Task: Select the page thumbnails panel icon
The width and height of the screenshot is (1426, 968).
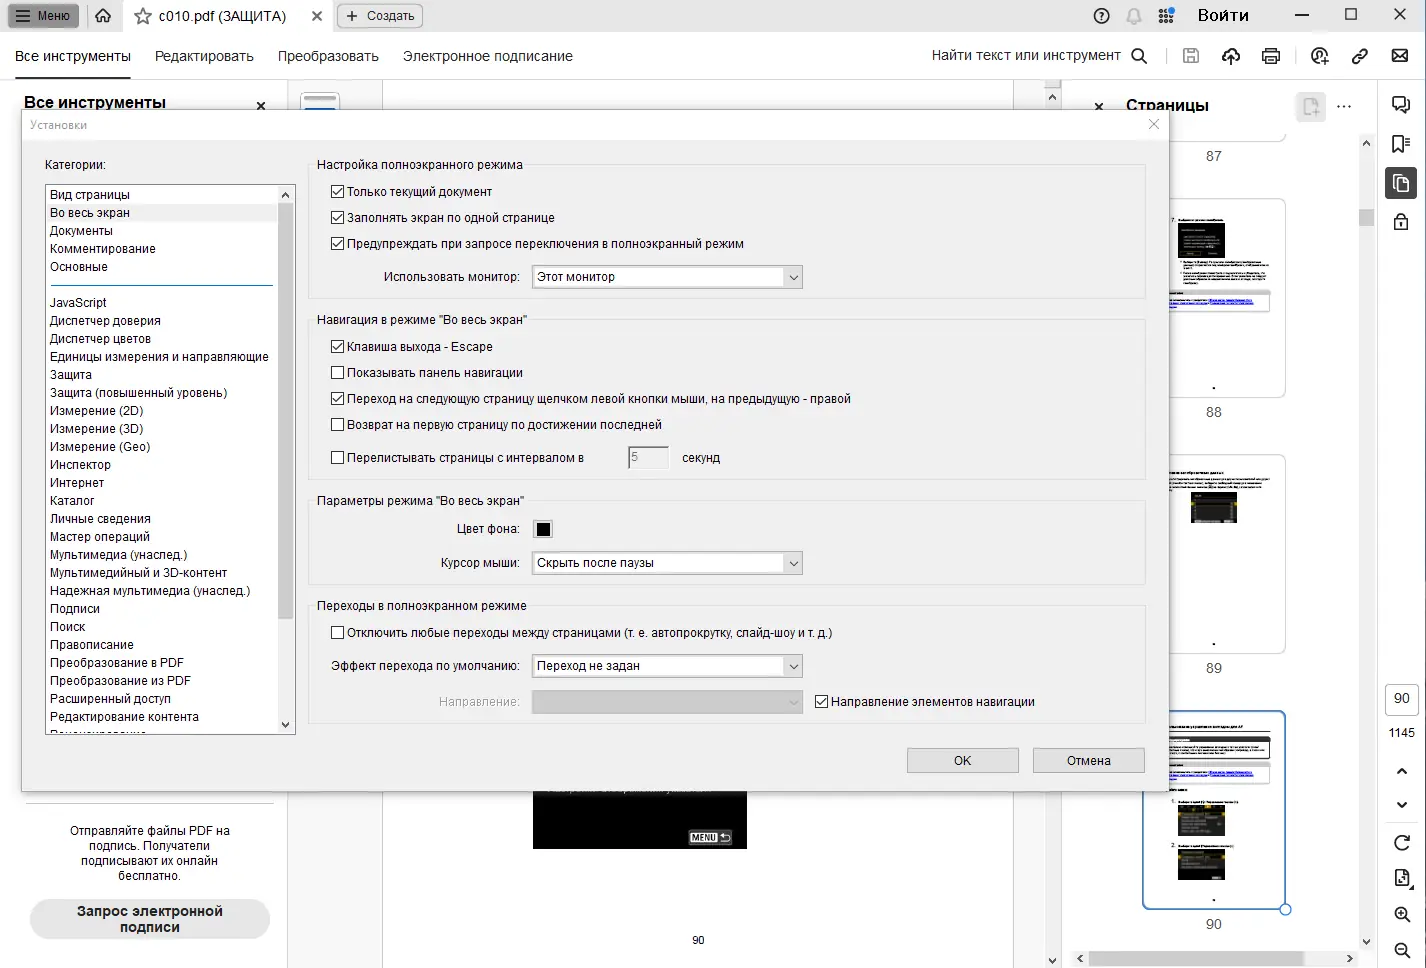Action: 1400,183
